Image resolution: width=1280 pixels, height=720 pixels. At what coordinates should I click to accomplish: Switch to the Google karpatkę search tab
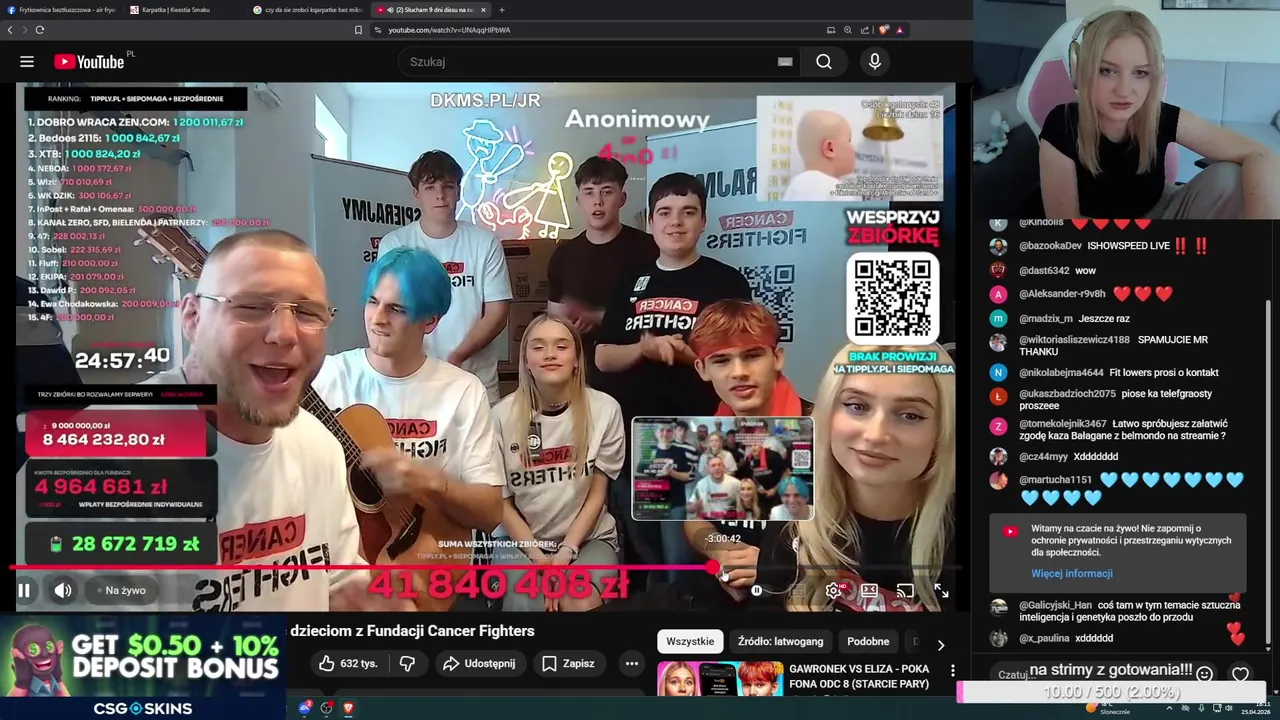[x=308, y=10]
